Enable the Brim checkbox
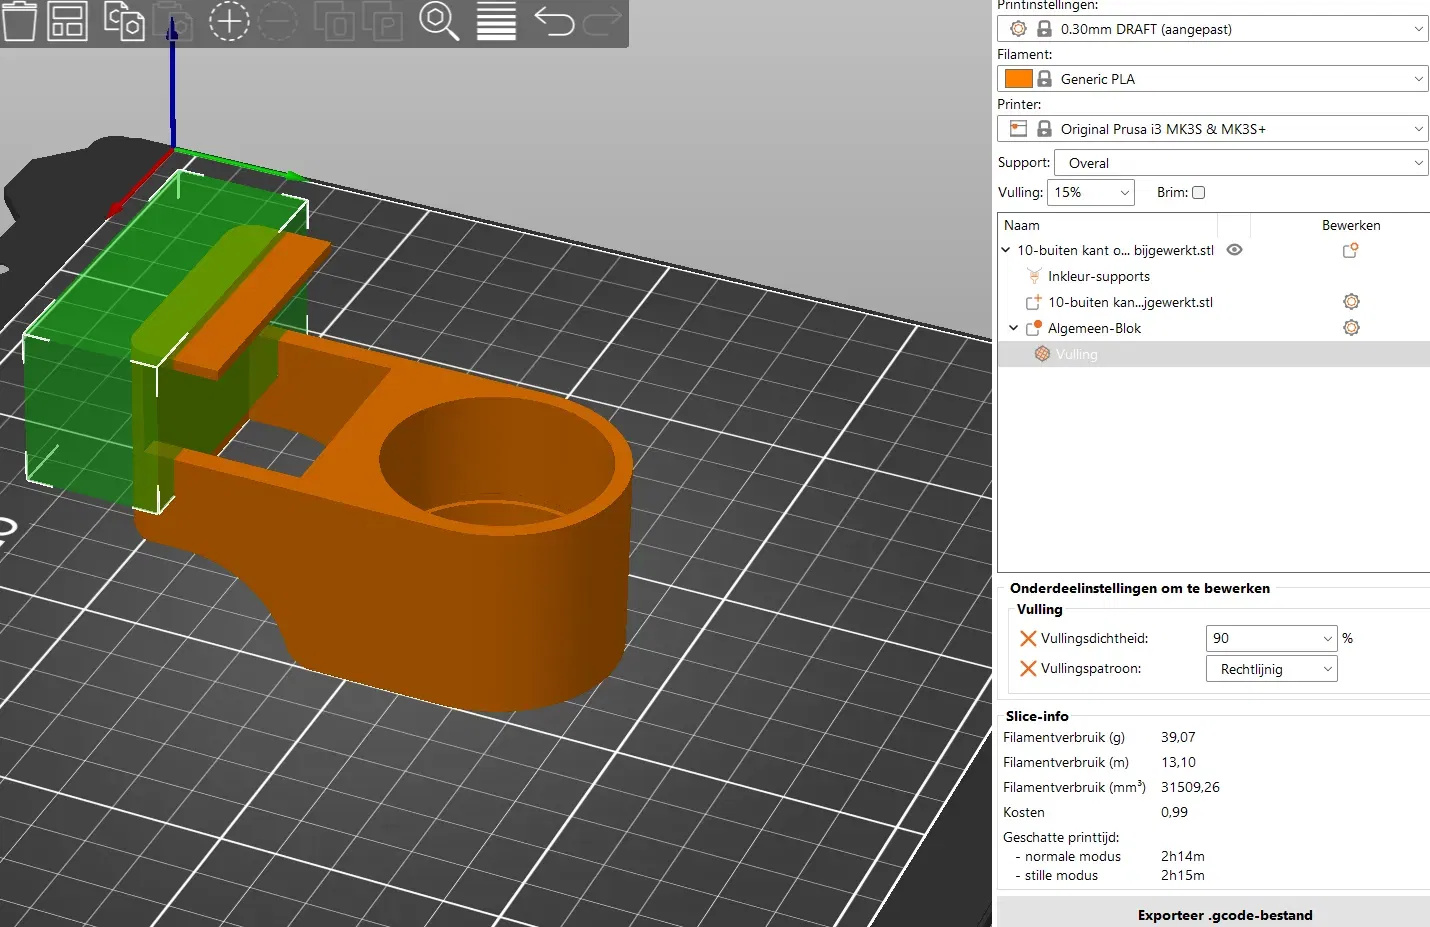Screen dimensions: 1430x927 pyautogui.click(x=1198, y=193)
